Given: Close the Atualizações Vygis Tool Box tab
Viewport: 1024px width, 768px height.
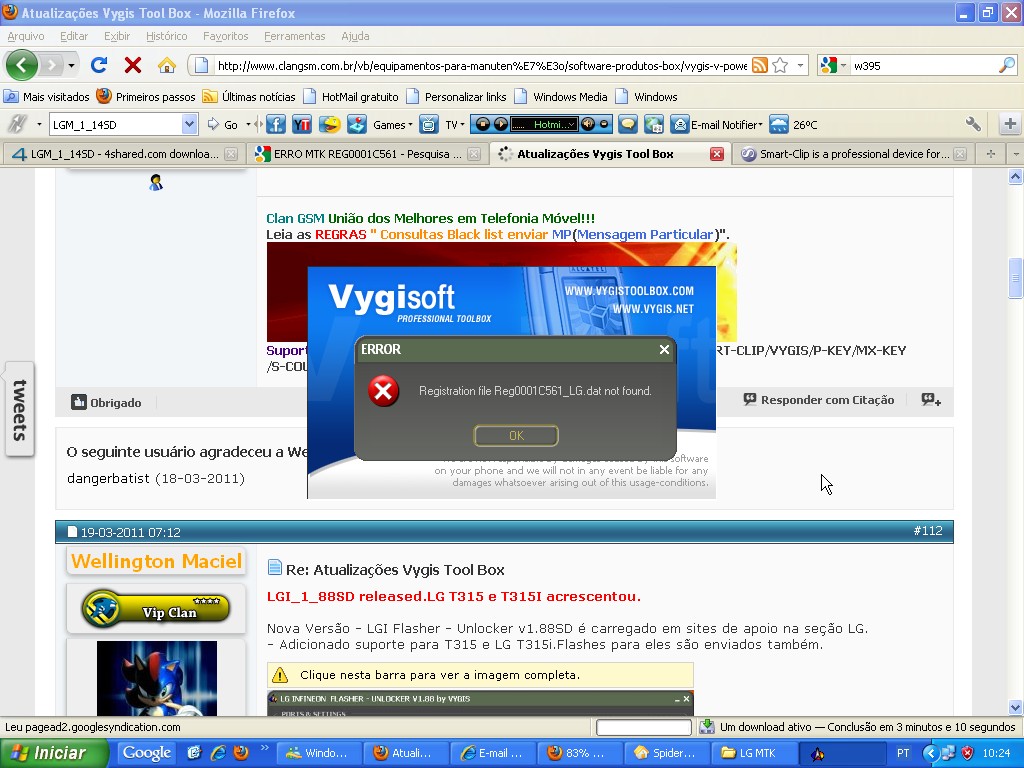Looking at the screenshot, I should point(716,154).
